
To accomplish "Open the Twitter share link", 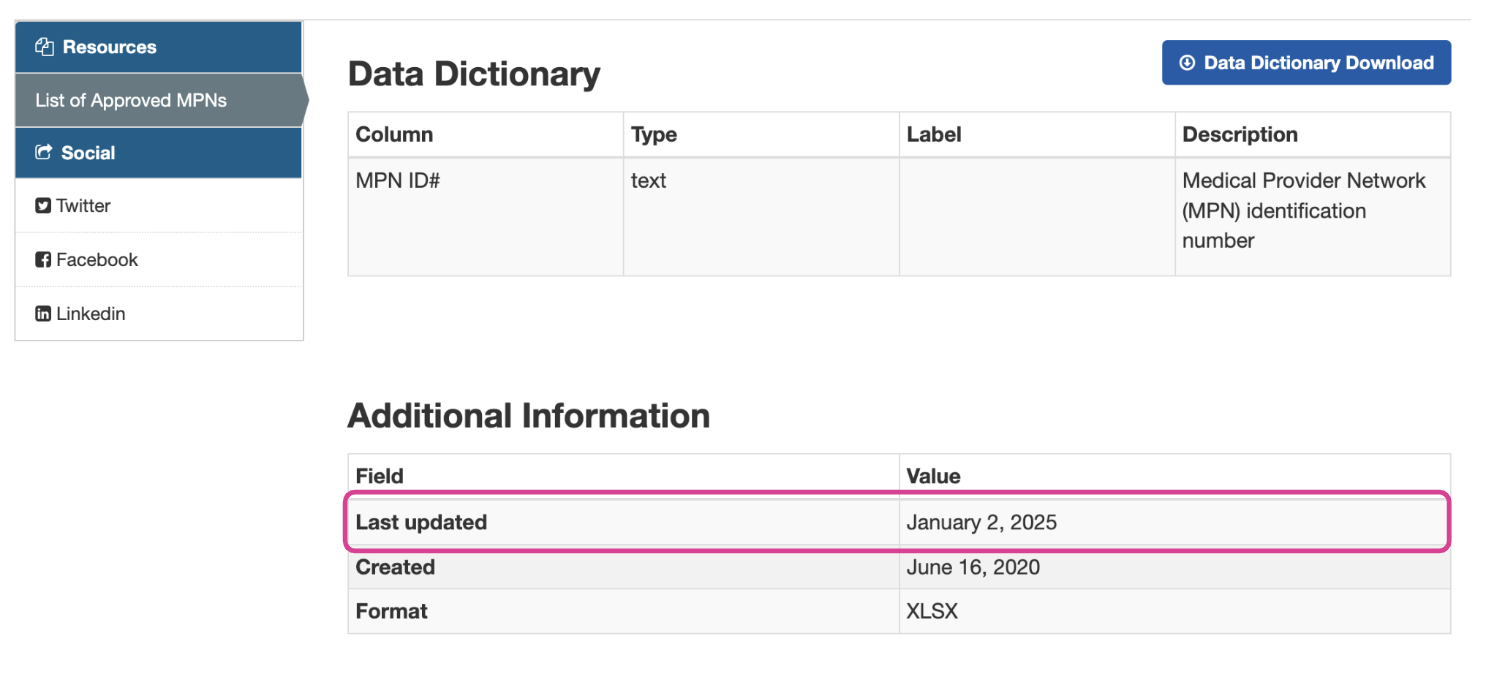I will (83, 206).
